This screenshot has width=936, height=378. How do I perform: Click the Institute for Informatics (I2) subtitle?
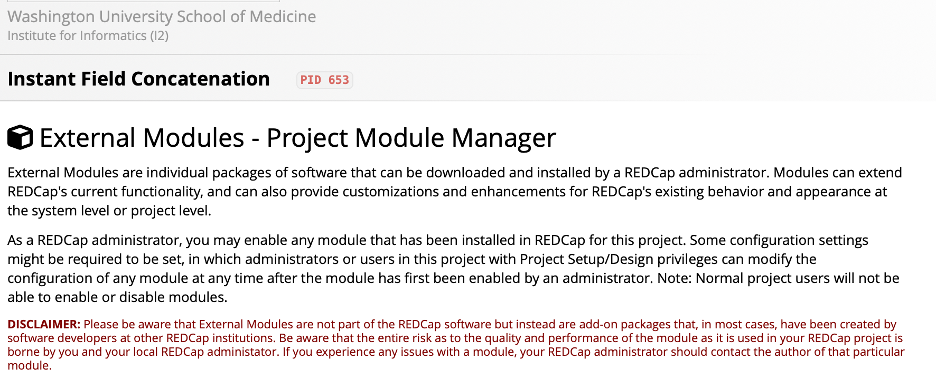tap(88, 36)
